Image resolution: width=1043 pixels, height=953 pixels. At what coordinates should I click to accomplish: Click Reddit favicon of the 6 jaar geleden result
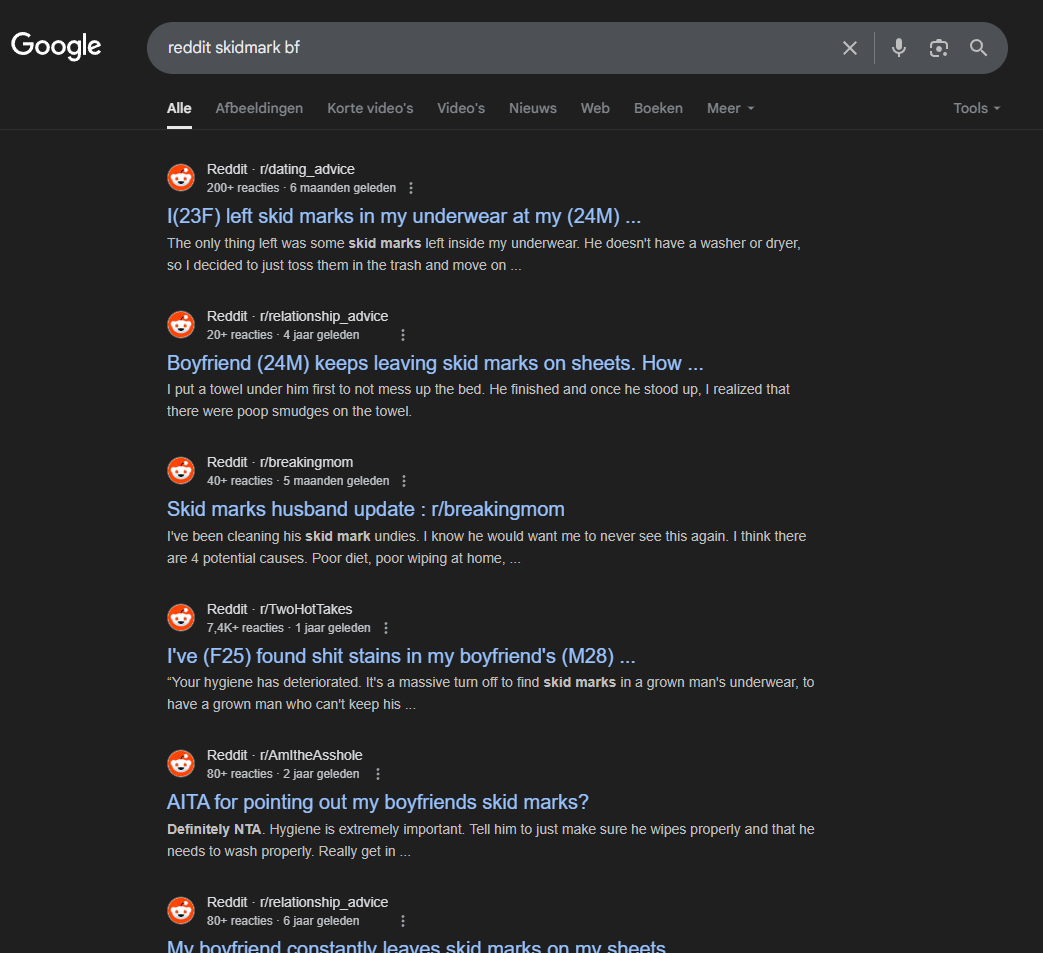(x=181, y=911)
